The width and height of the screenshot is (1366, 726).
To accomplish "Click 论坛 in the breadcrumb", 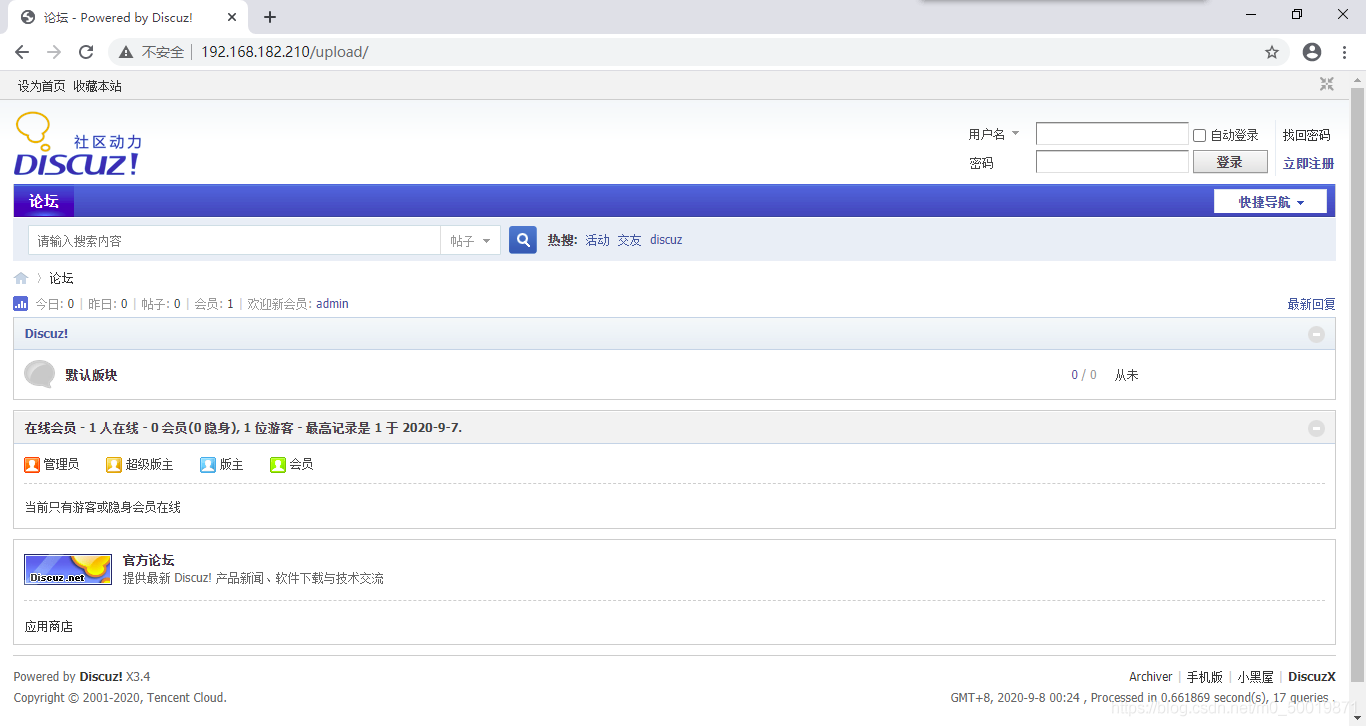I will pyautogui.click(x=62, y=278).
